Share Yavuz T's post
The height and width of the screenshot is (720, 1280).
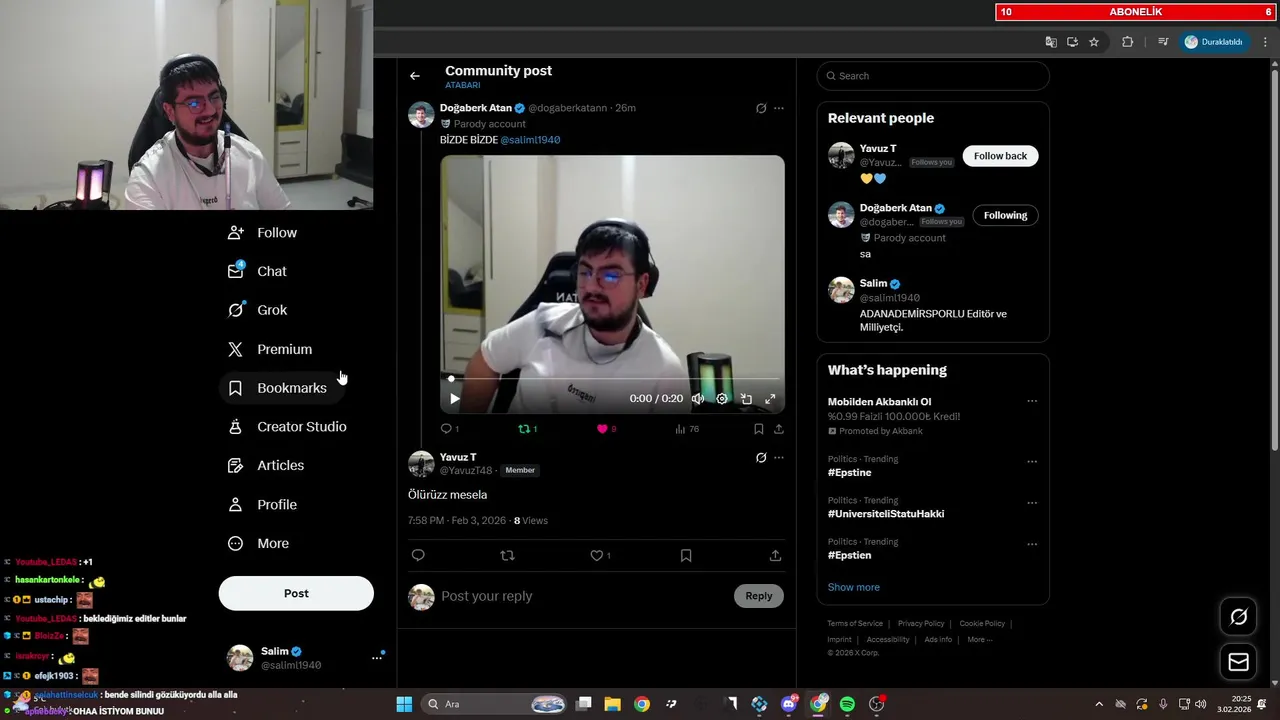(775, 556)
